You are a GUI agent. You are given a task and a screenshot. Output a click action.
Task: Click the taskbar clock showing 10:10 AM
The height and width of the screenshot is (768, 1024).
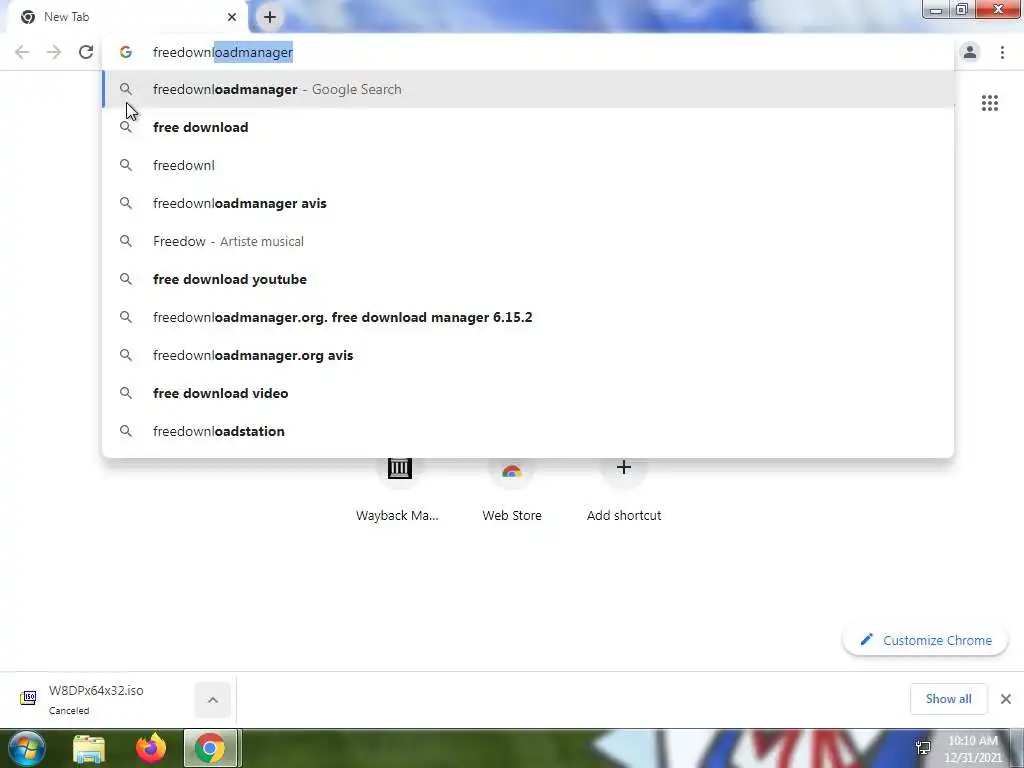[x=972, y=749]
